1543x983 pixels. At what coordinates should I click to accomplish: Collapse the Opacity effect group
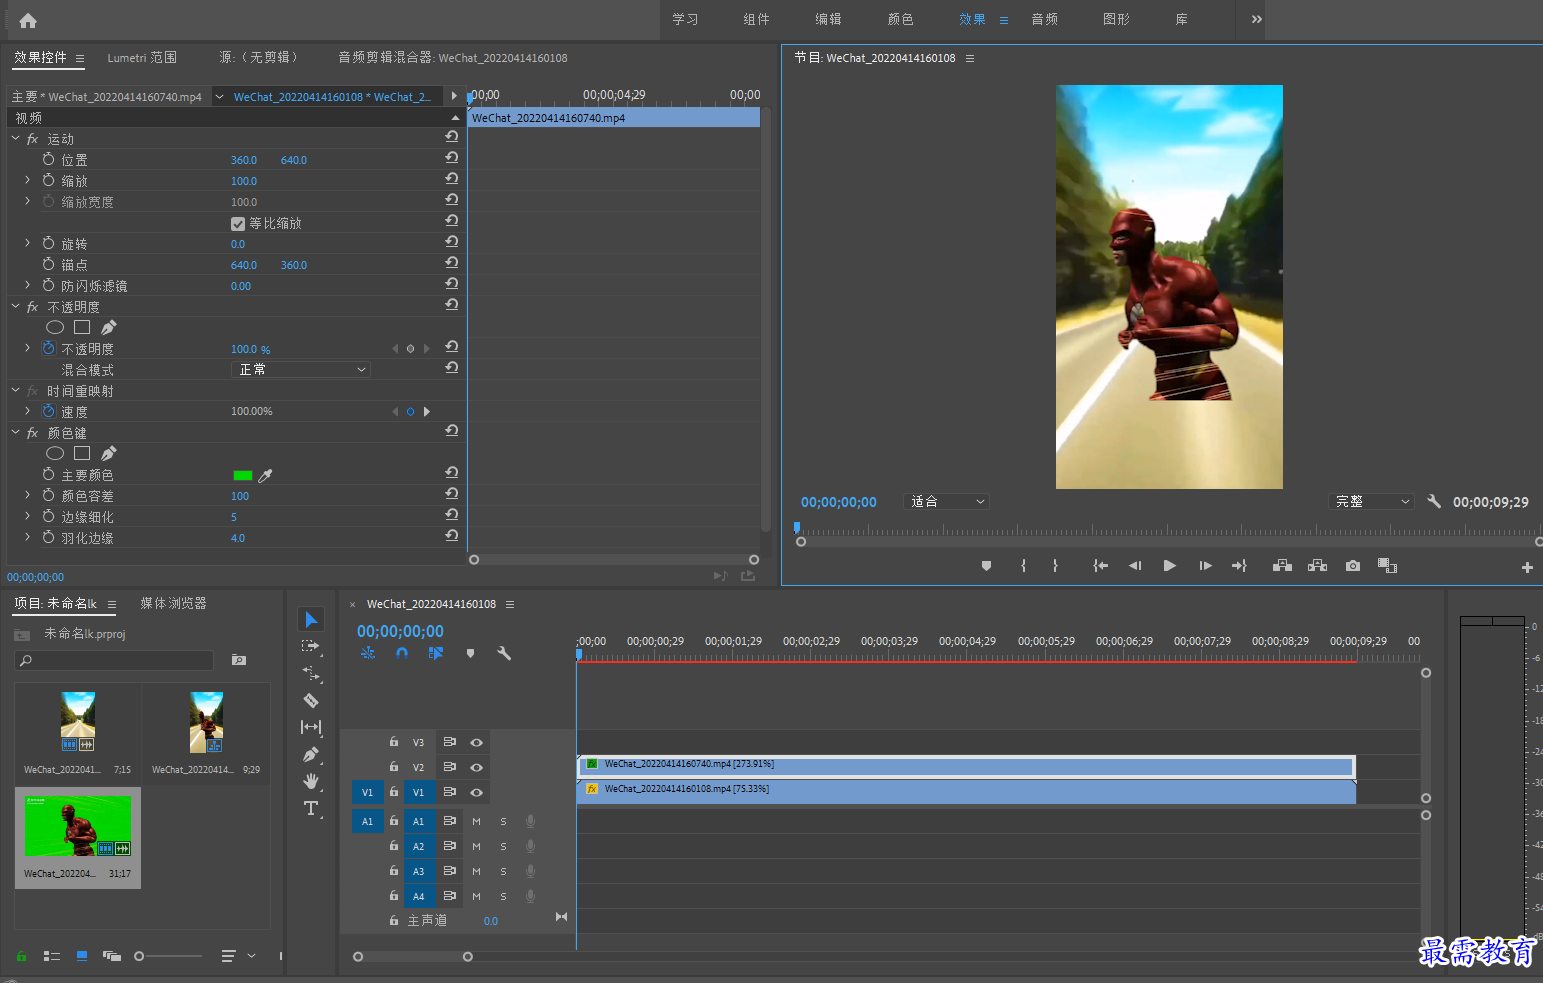click(15, 306)
